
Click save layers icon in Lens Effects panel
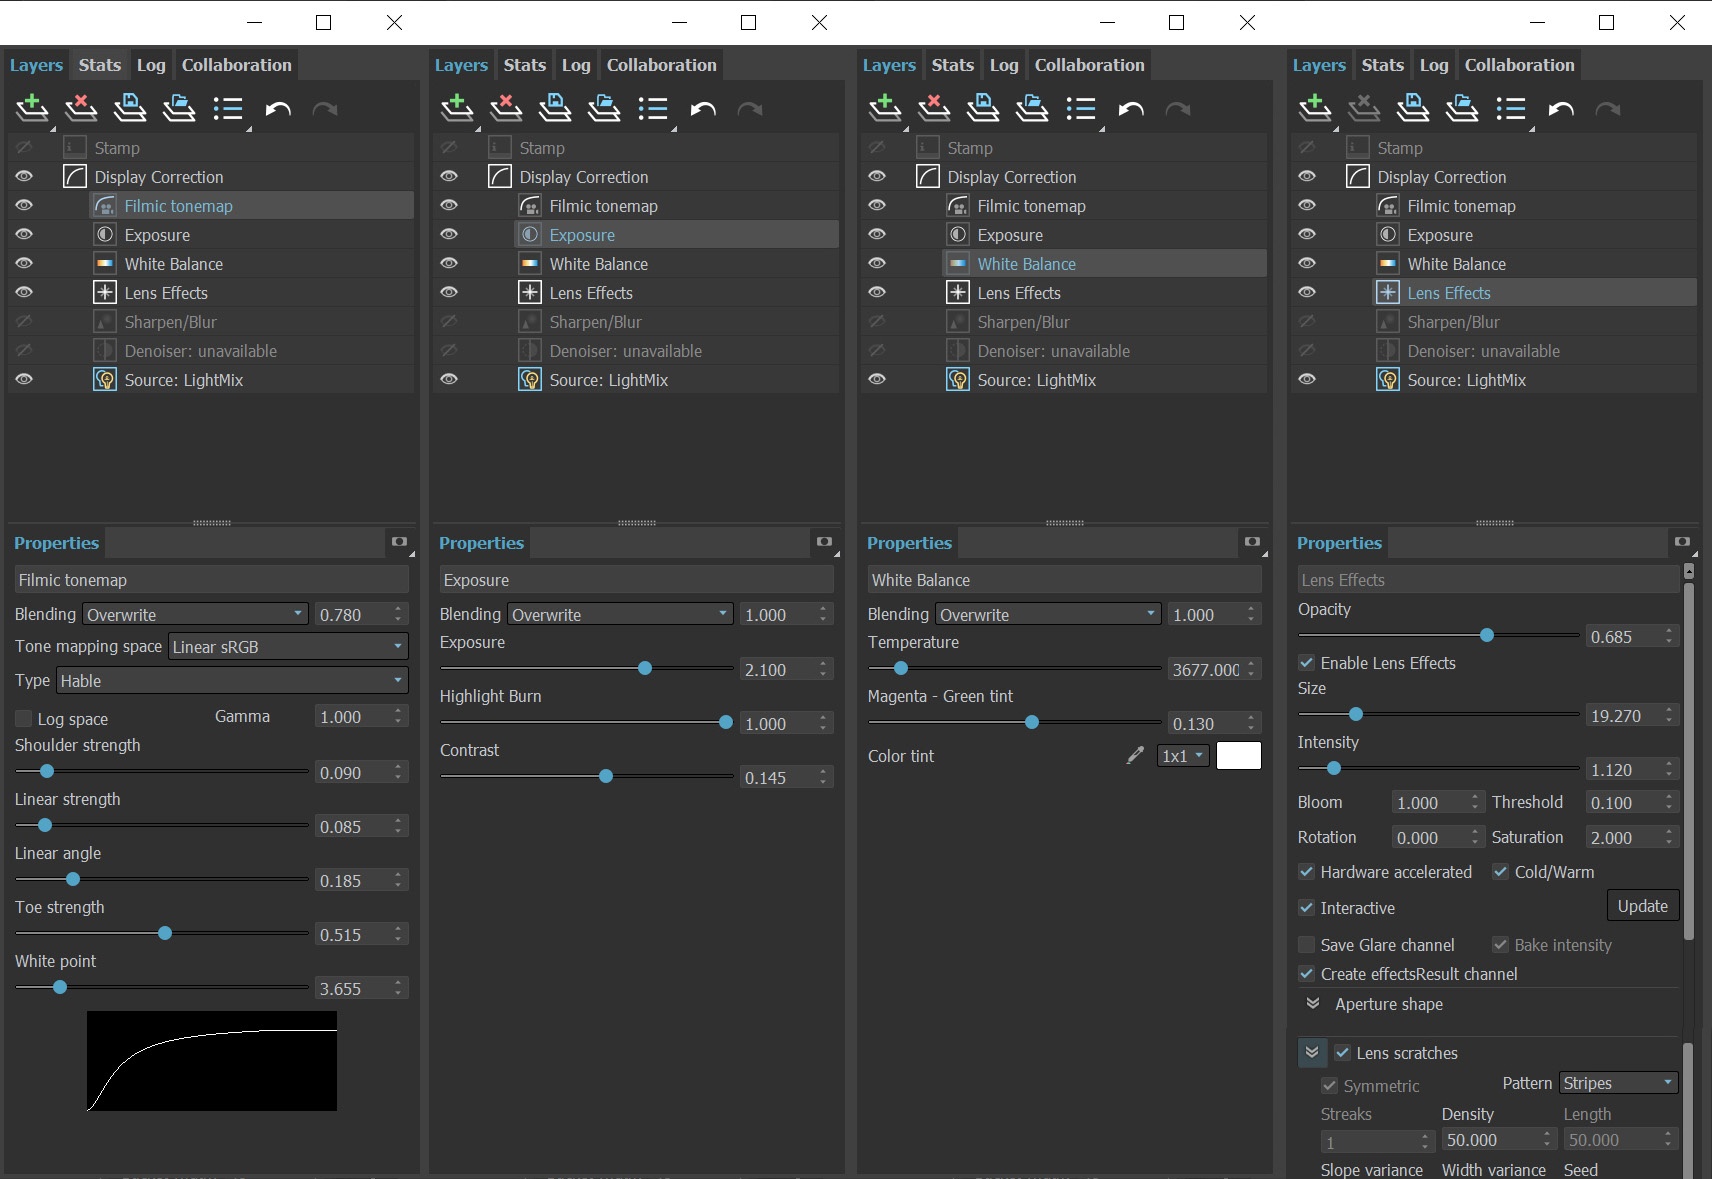1413,107
